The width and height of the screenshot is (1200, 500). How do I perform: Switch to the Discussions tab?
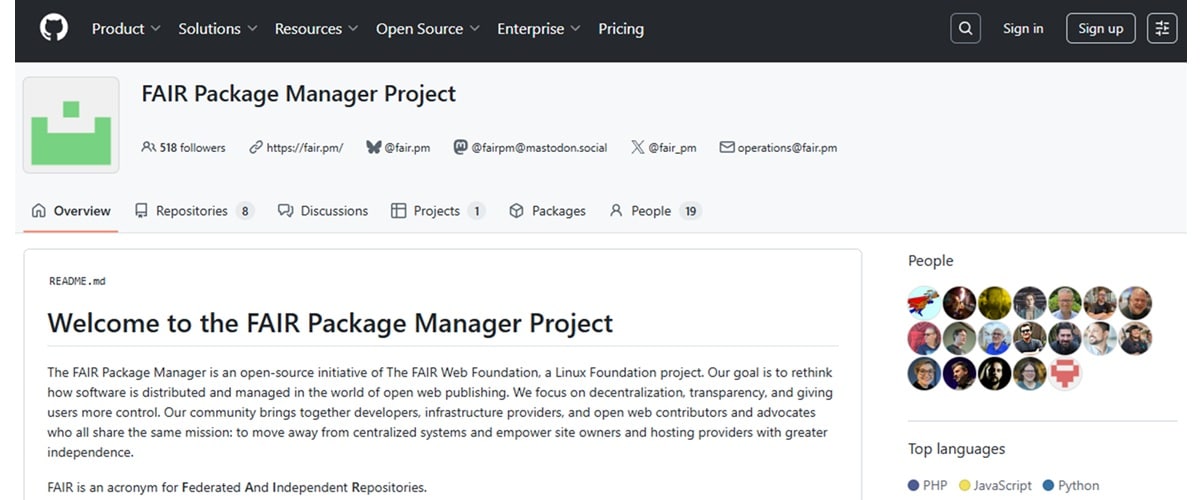pos(323,211)
